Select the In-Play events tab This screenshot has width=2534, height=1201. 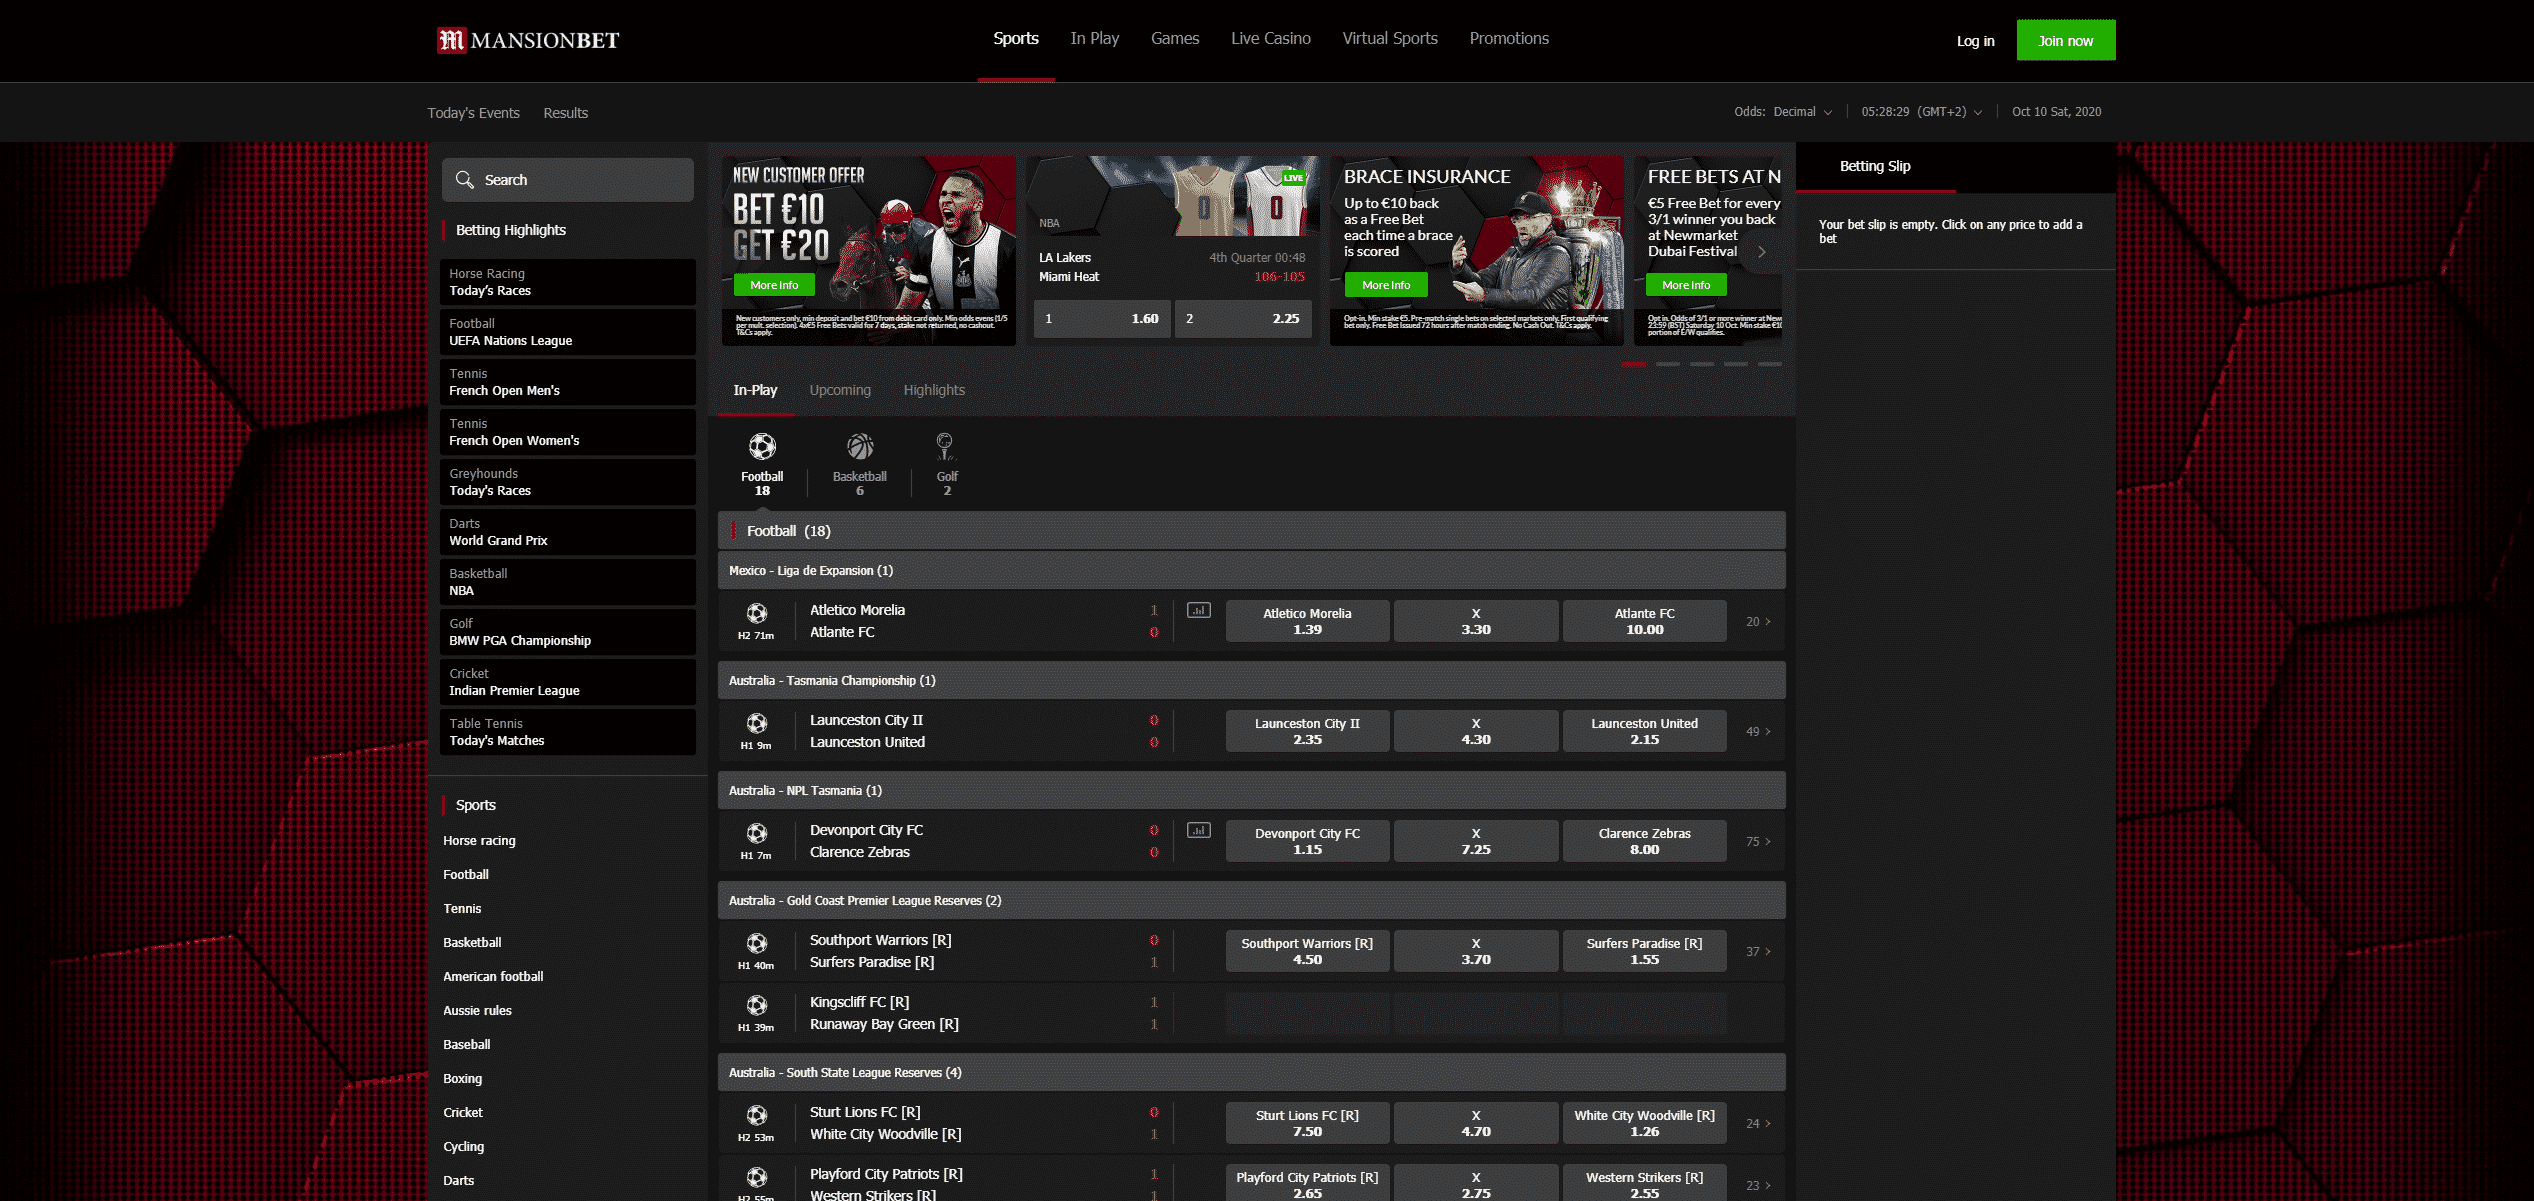pos(755,390)
